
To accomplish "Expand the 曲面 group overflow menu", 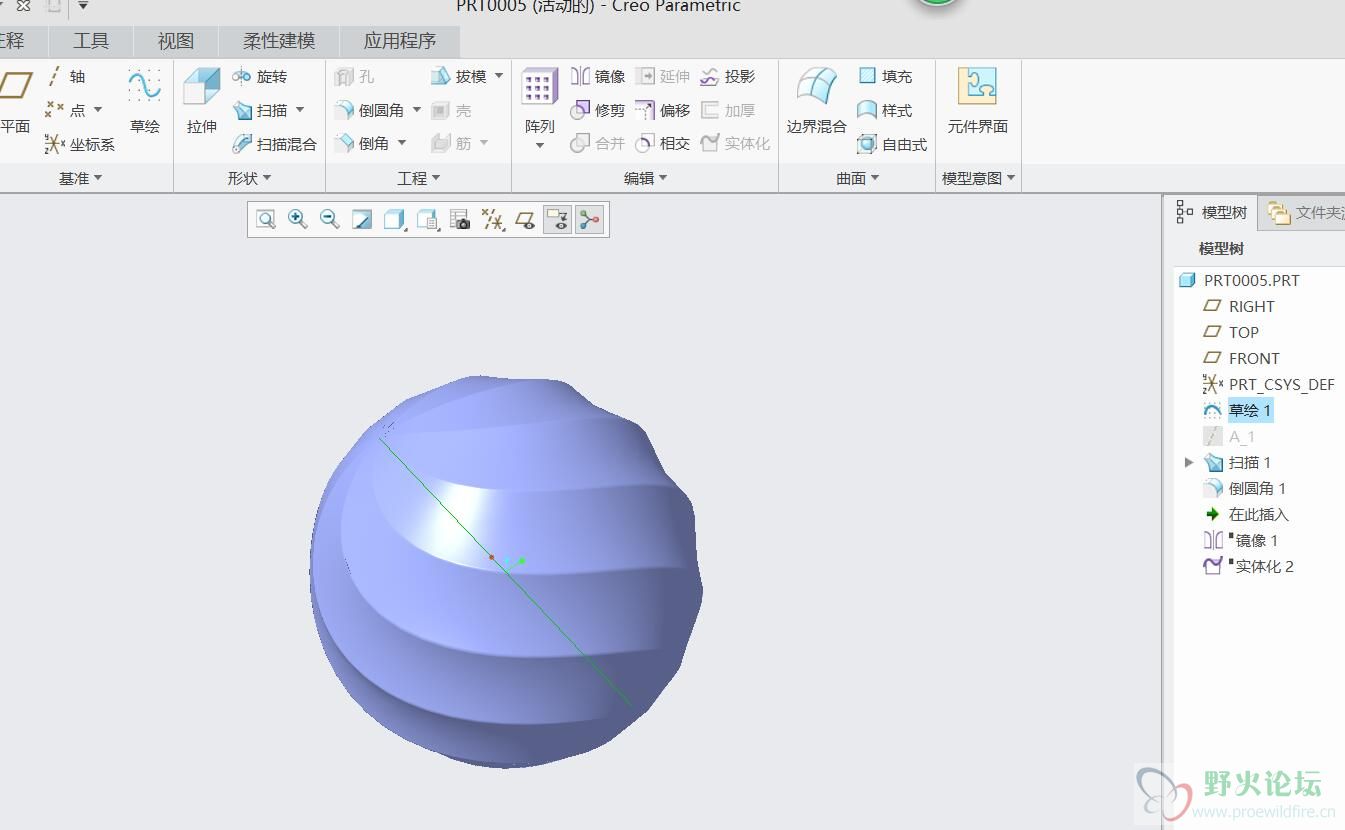I will point(858,178).
